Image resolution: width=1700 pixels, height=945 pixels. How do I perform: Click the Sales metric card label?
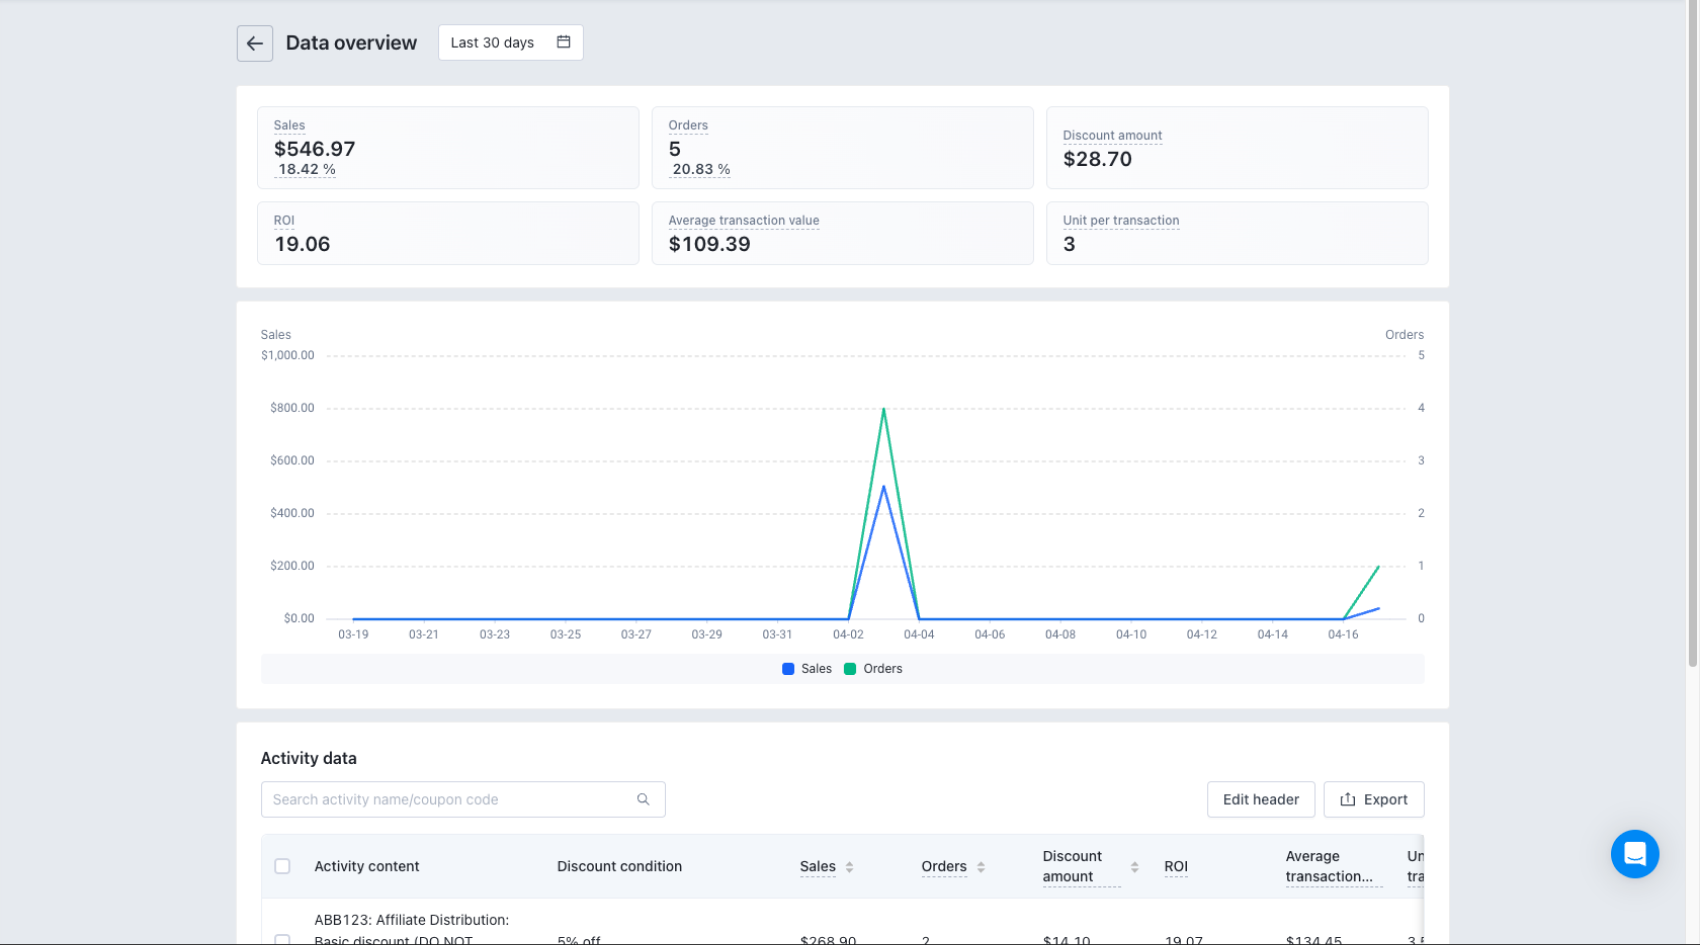[x=289, y=125]
